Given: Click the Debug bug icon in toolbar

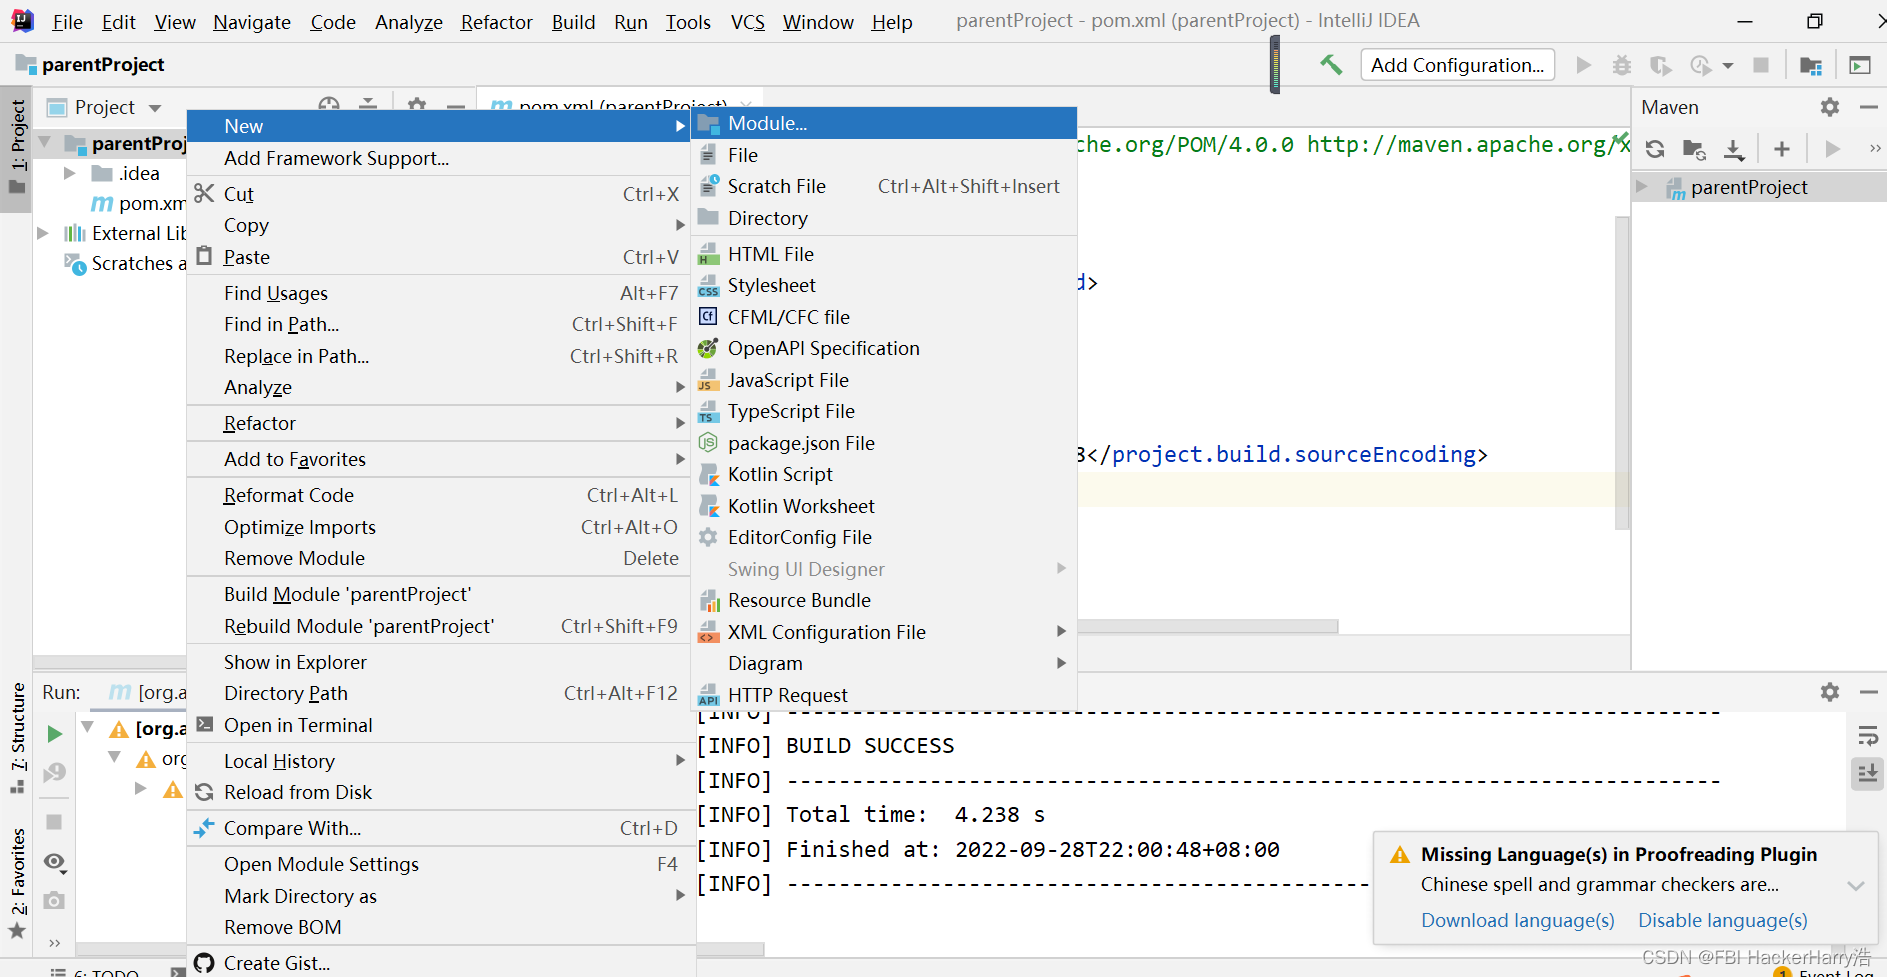Looking at the screenshot, I should point(1621,65).
